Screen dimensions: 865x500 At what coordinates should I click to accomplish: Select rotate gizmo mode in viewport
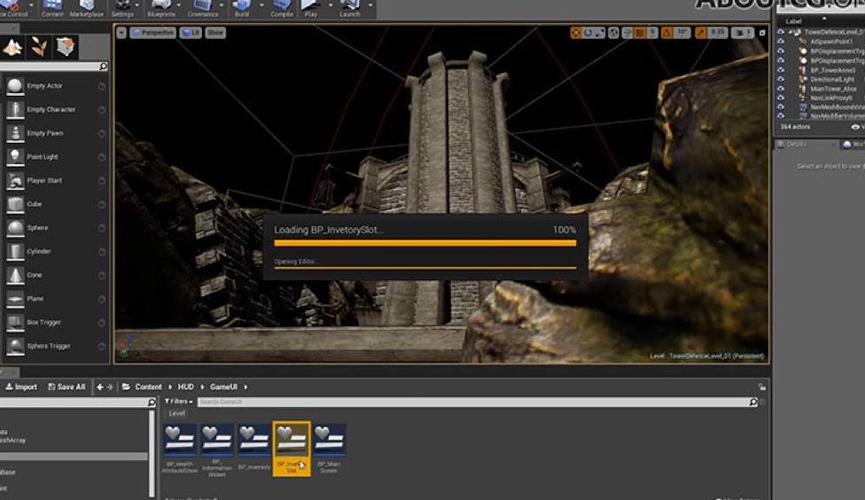(588, 33)
